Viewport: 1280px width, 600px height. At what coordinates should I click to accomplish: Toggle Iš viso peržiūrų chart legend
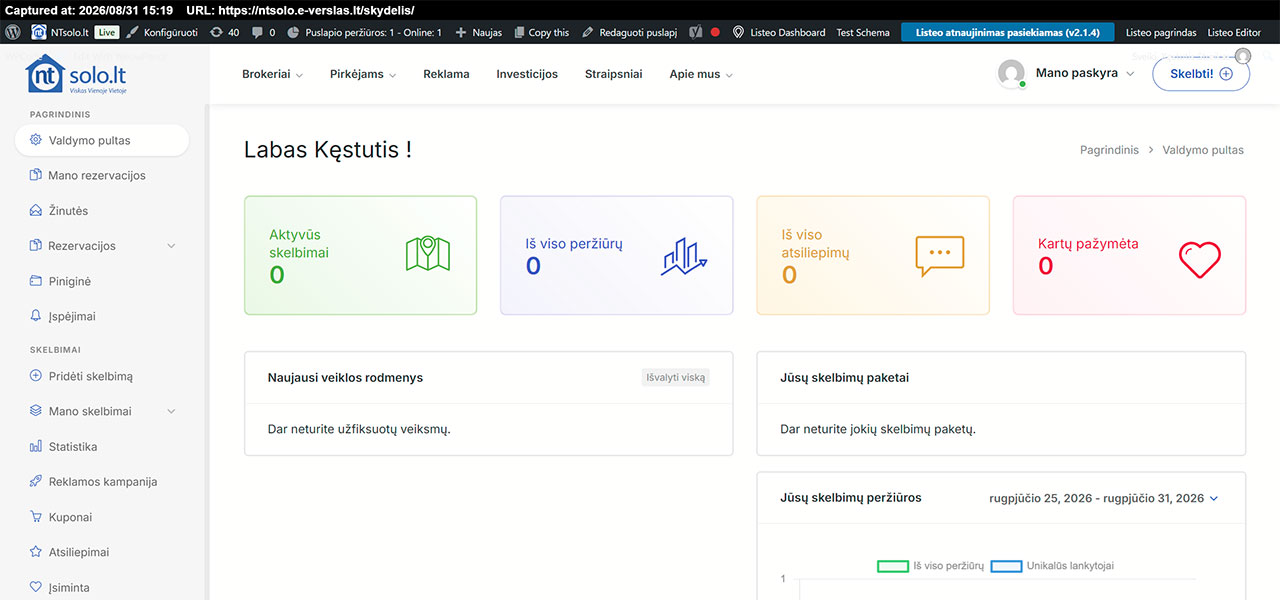[931, 566]
